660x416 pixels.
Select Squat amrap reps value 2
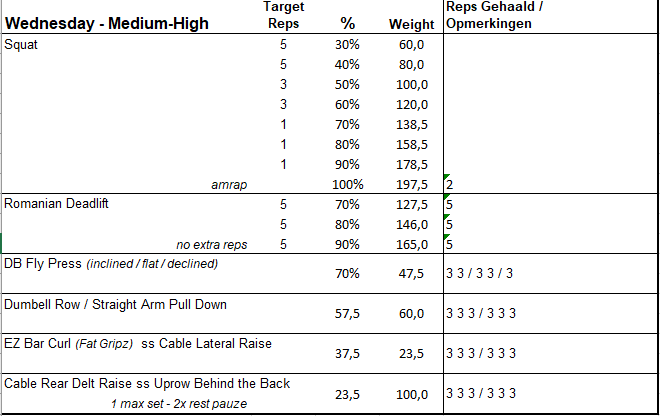point(451,185)
